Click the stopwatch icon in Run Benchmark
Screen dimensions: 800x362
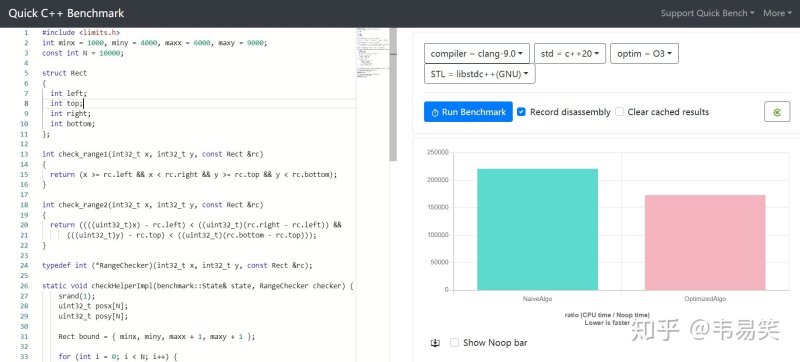coord(435,113)
